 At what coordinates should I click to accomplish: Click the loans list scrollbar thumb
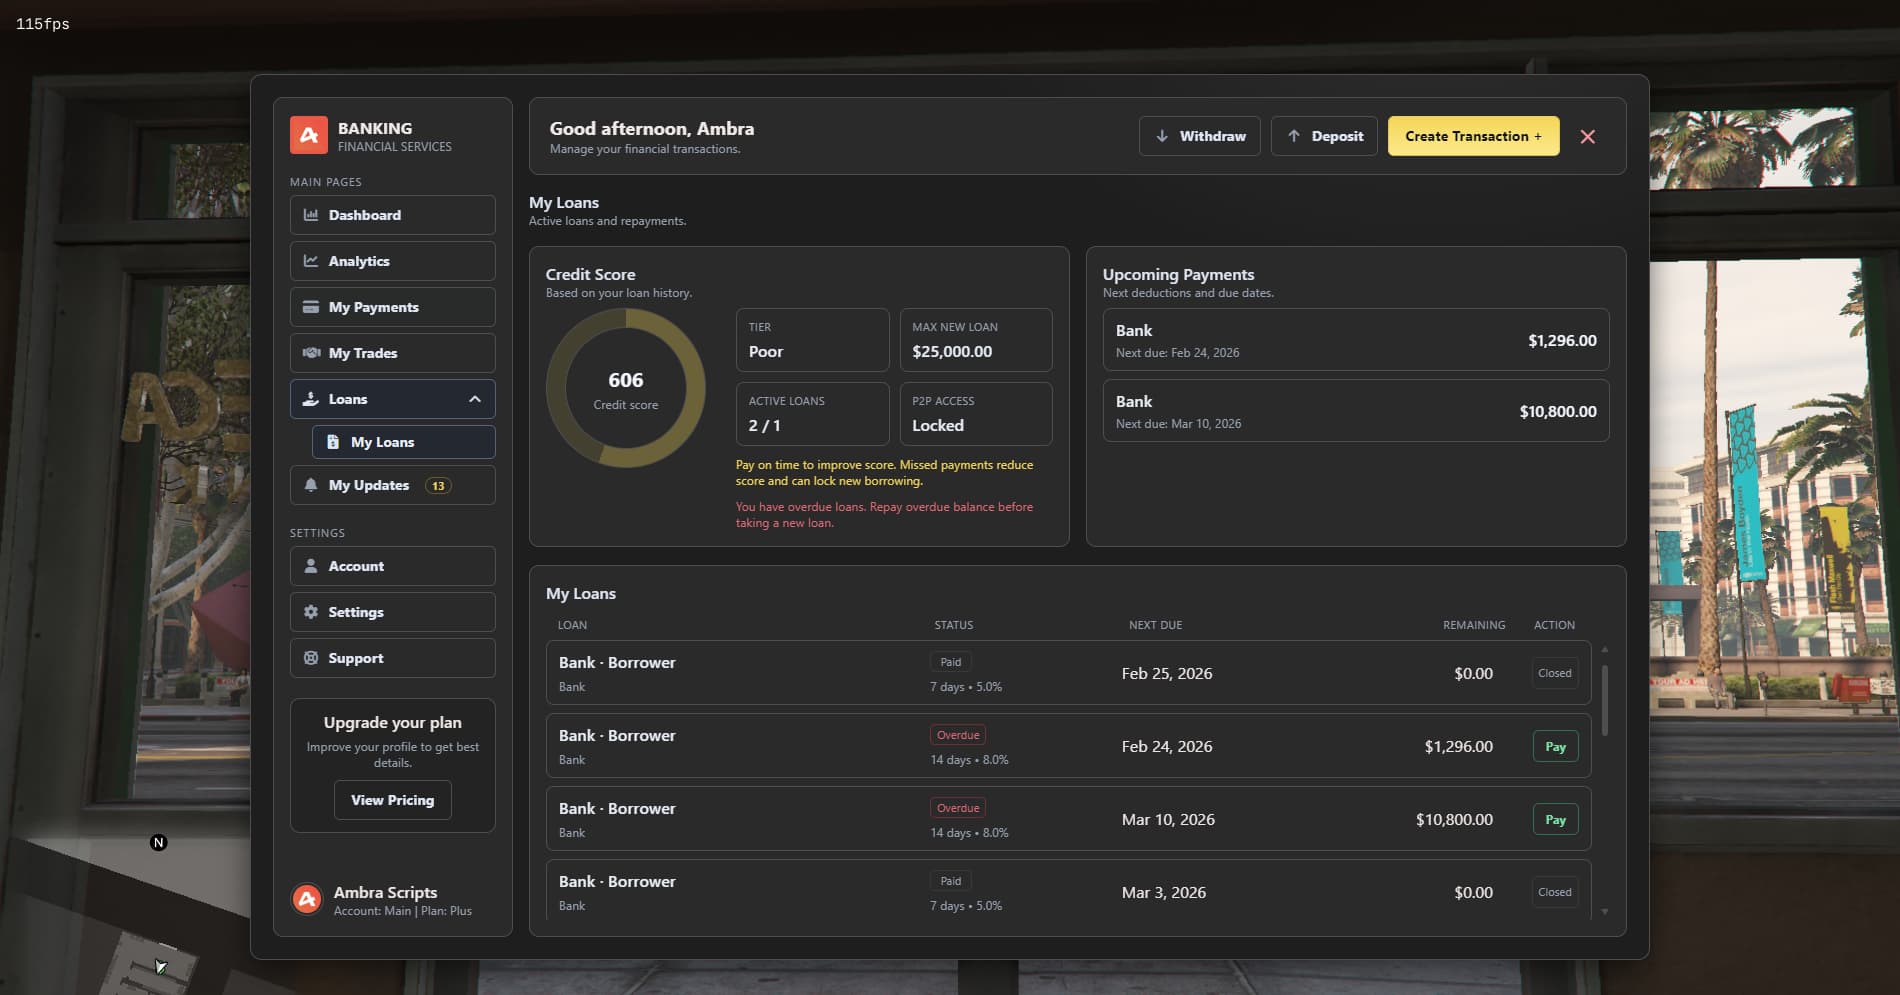tap(1605, 700)
